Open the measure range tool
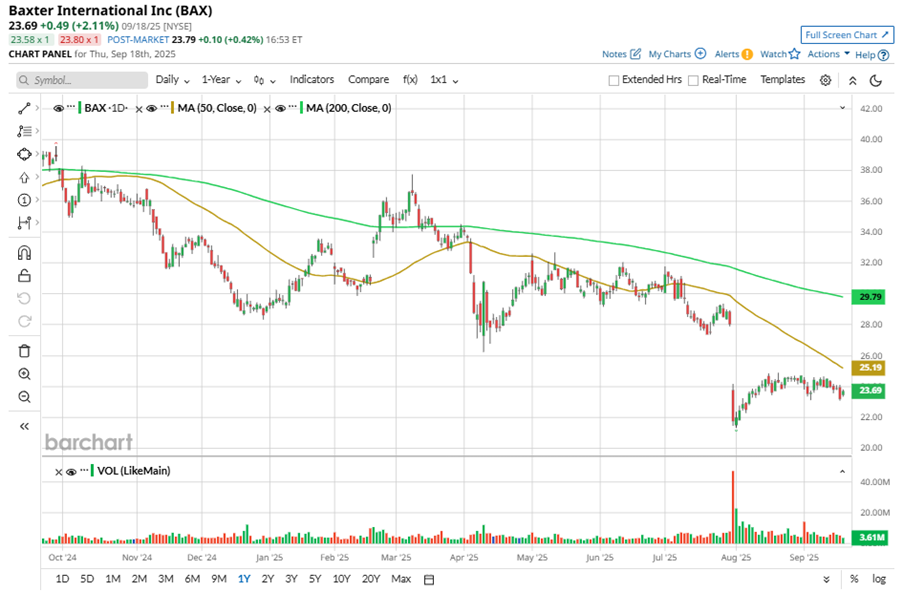 tap(24, 223)
